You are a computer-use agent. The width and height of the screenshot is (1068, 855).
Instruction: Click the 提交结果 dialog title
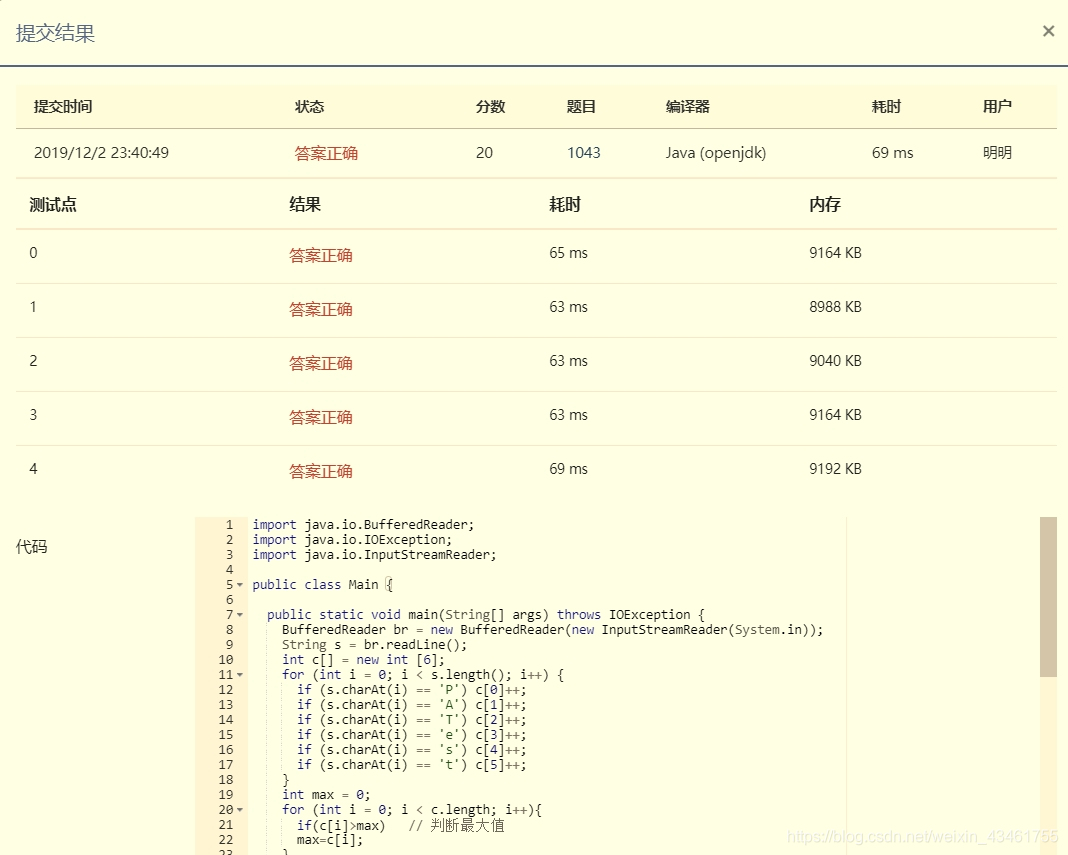[x=55, y=33]
